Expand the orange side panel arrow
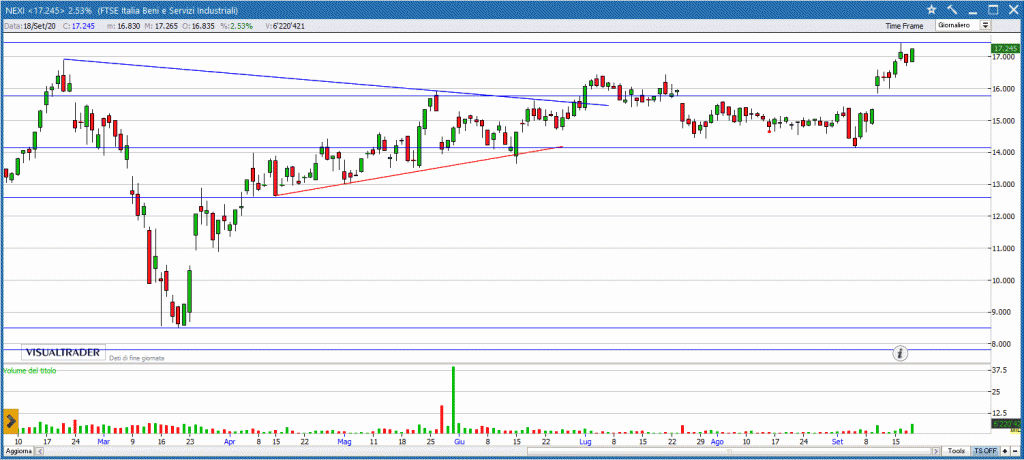Screen dimensions: 1024x460 (10, 422)
